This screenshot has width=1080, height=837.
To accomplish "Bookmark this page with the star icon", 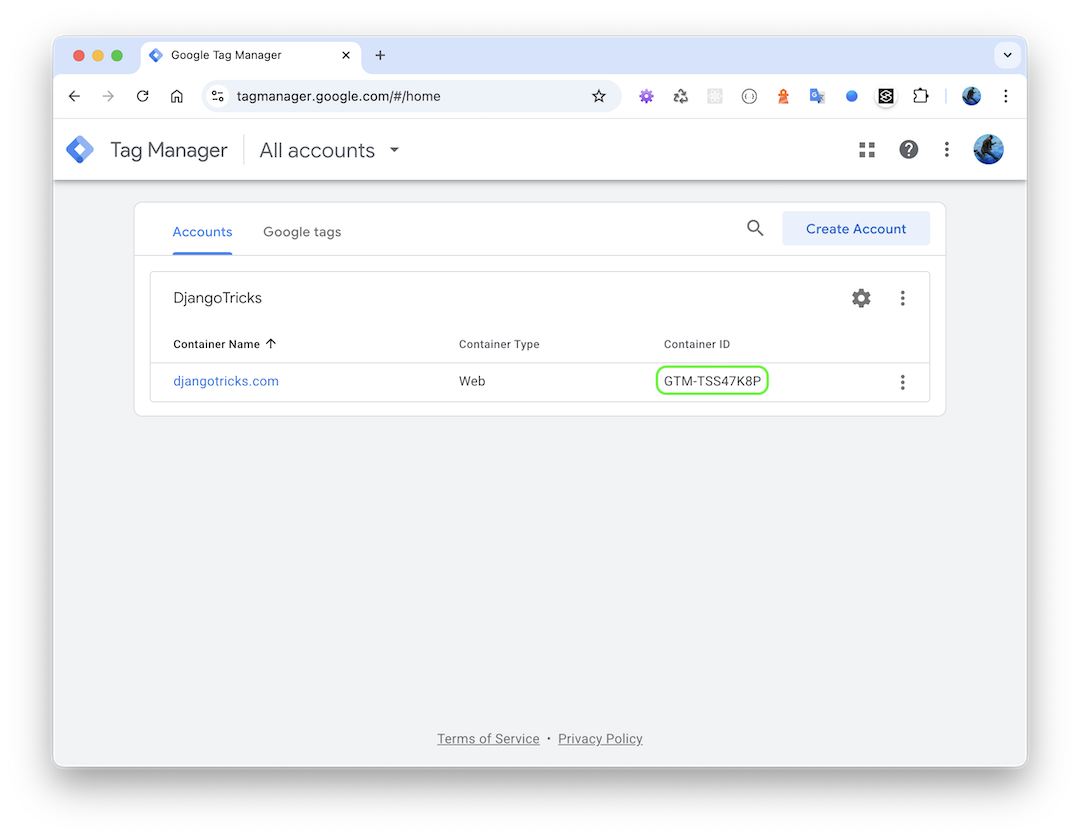I will pos(599,96).
